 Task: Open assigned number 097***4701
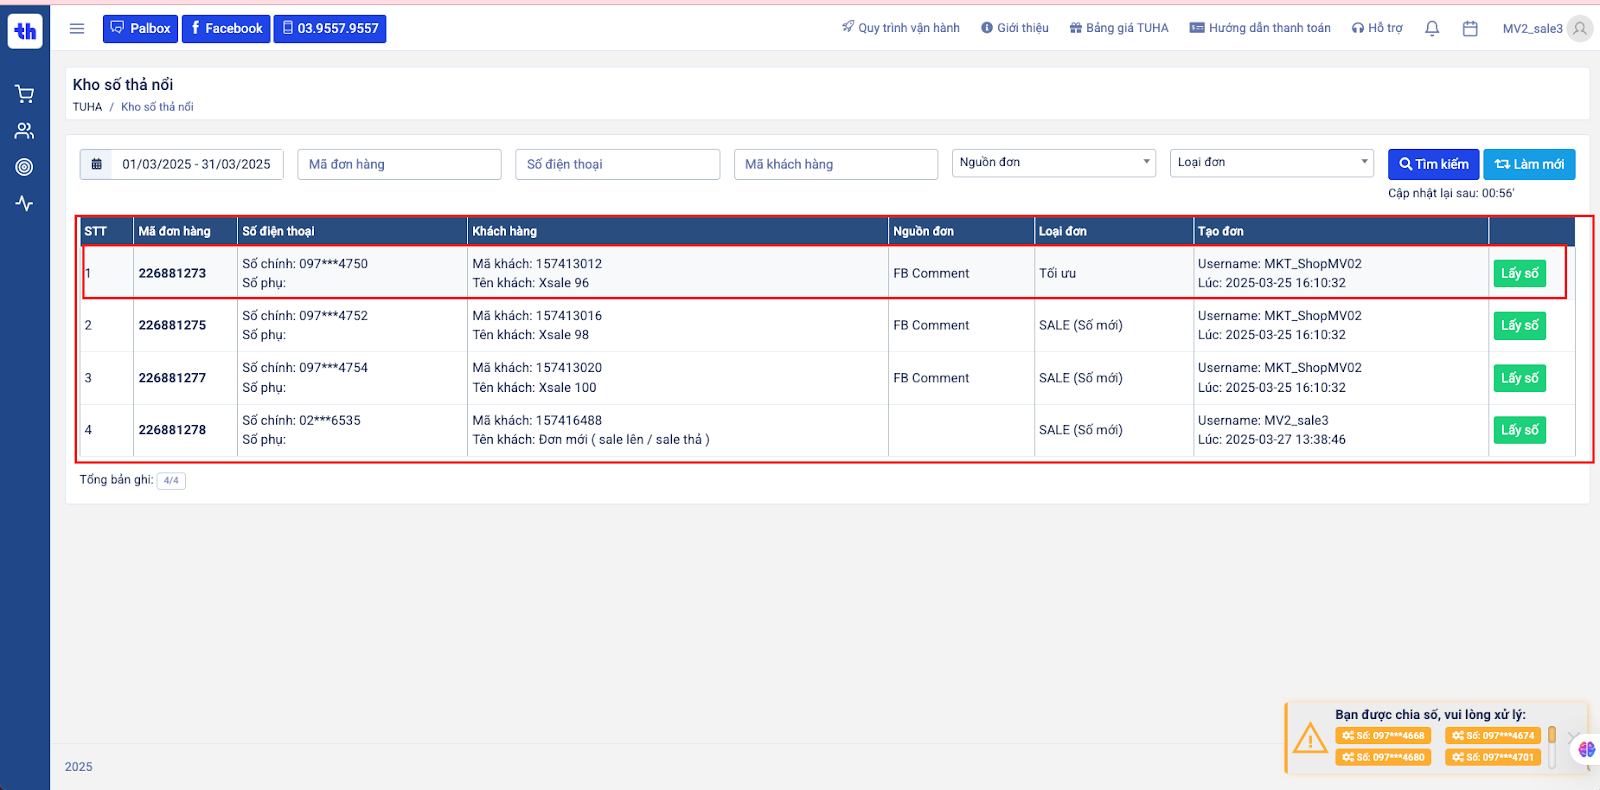pos(1493,757)
